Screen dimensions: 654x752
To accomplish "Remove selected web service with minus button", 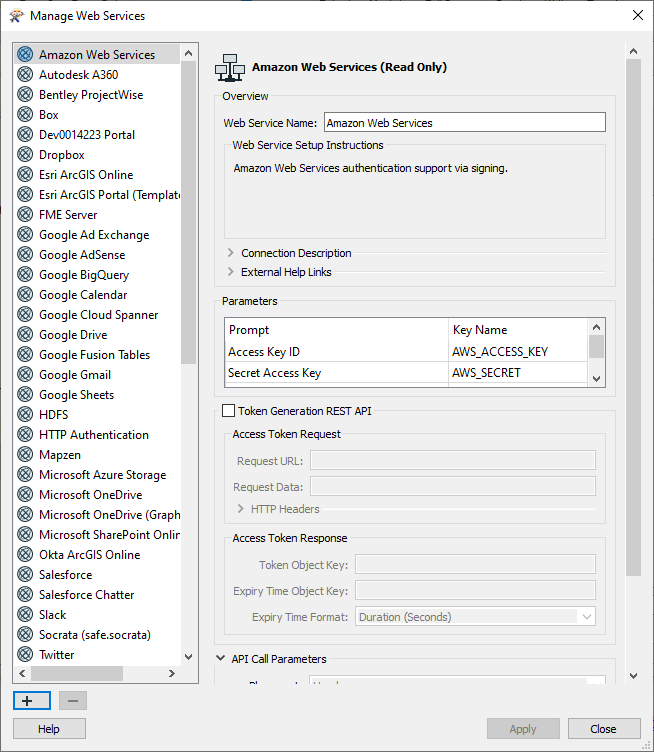I will [73, 701].
